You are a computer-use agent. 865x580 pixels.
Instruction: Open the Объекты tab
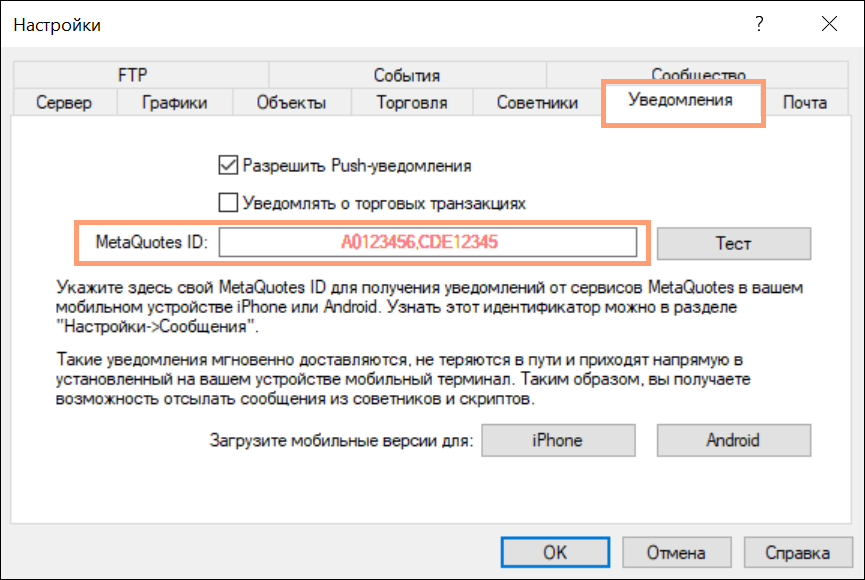(291, 102)
